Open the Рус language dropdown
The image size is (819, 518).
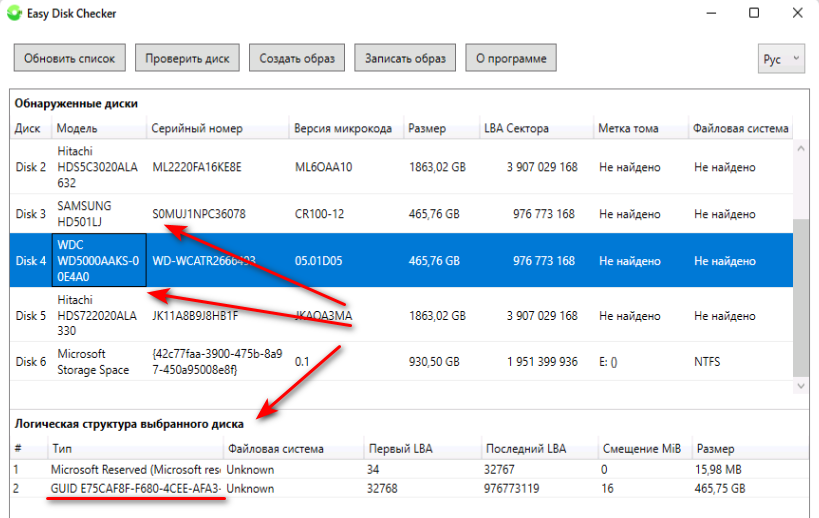781,58
